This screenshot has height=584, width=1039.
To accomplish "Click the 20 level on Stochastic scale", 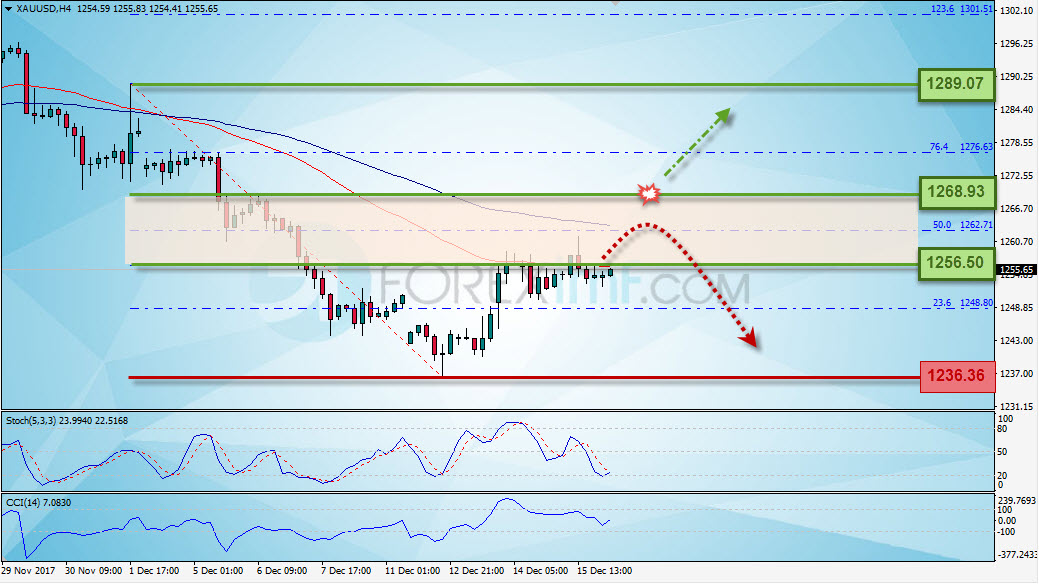I will [1003, 475].
